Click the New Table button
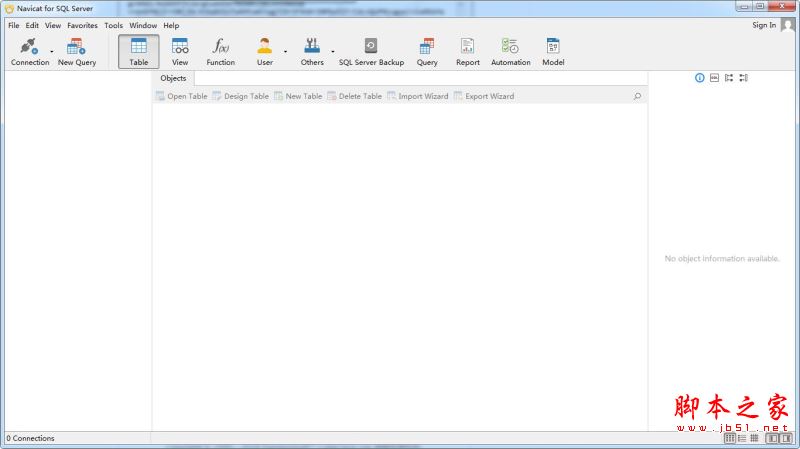Screen dimensions: 800x449 pos(298,96)
